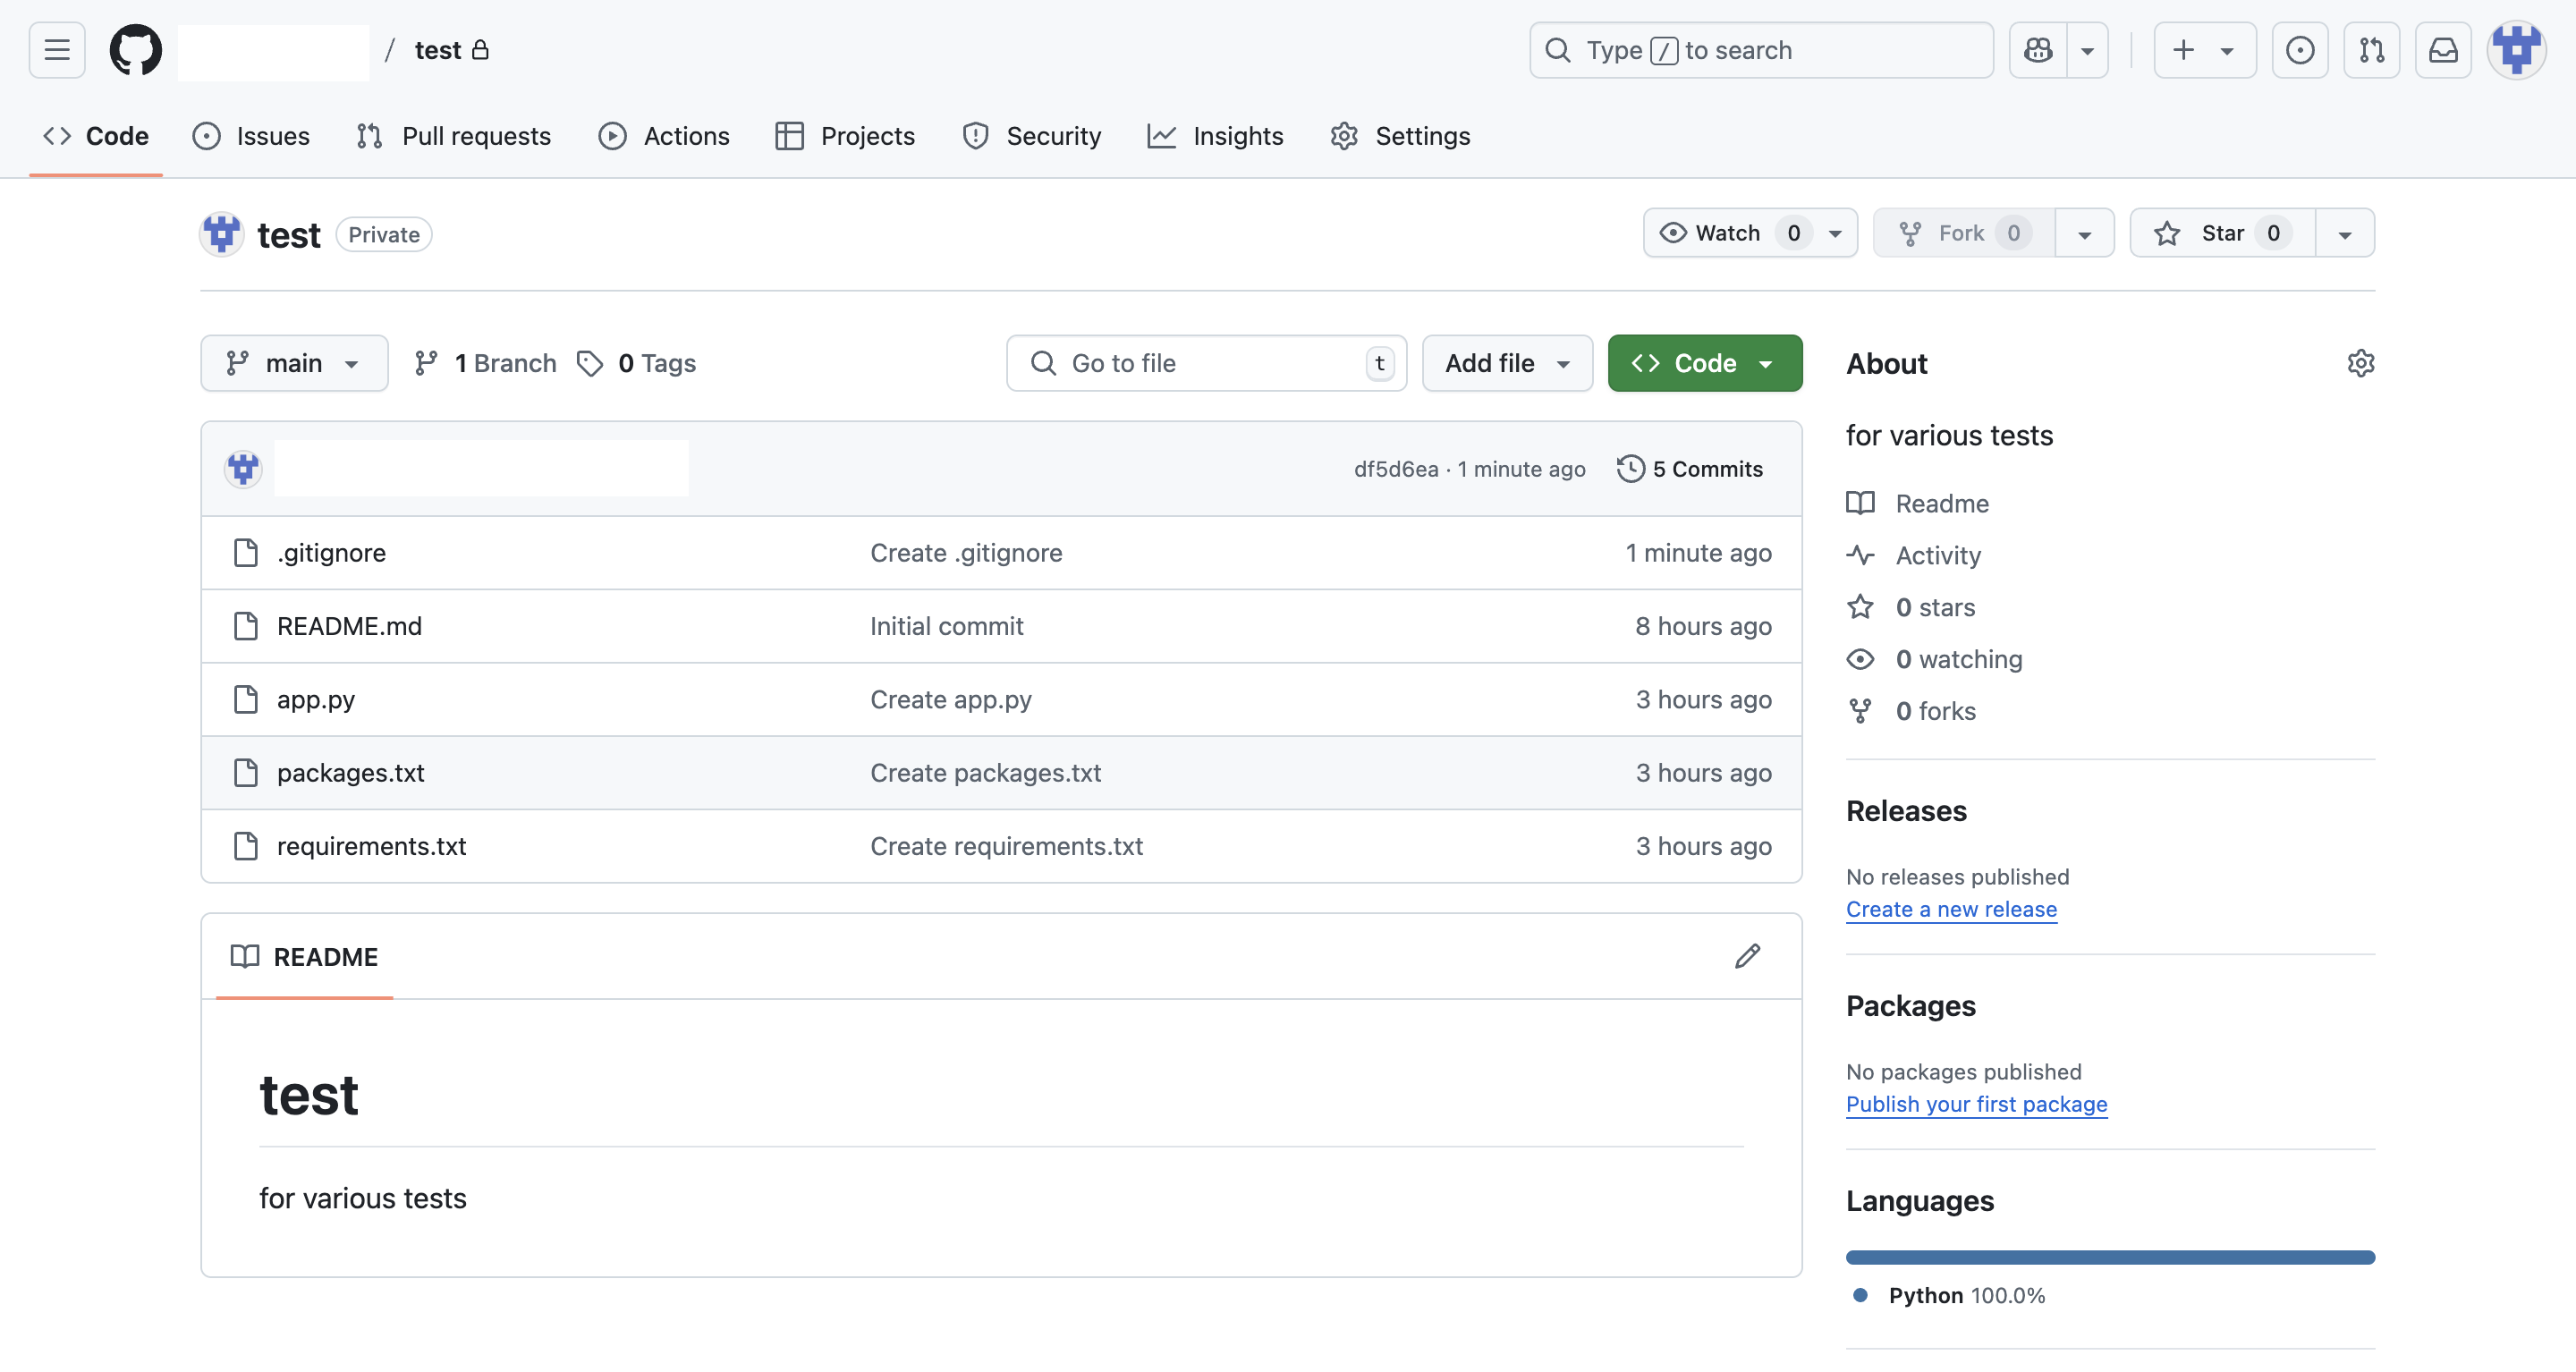This screenshot has width=2576, height=1372.
Task: Edit the README using the pencil icon
Action: [1746, 956]
